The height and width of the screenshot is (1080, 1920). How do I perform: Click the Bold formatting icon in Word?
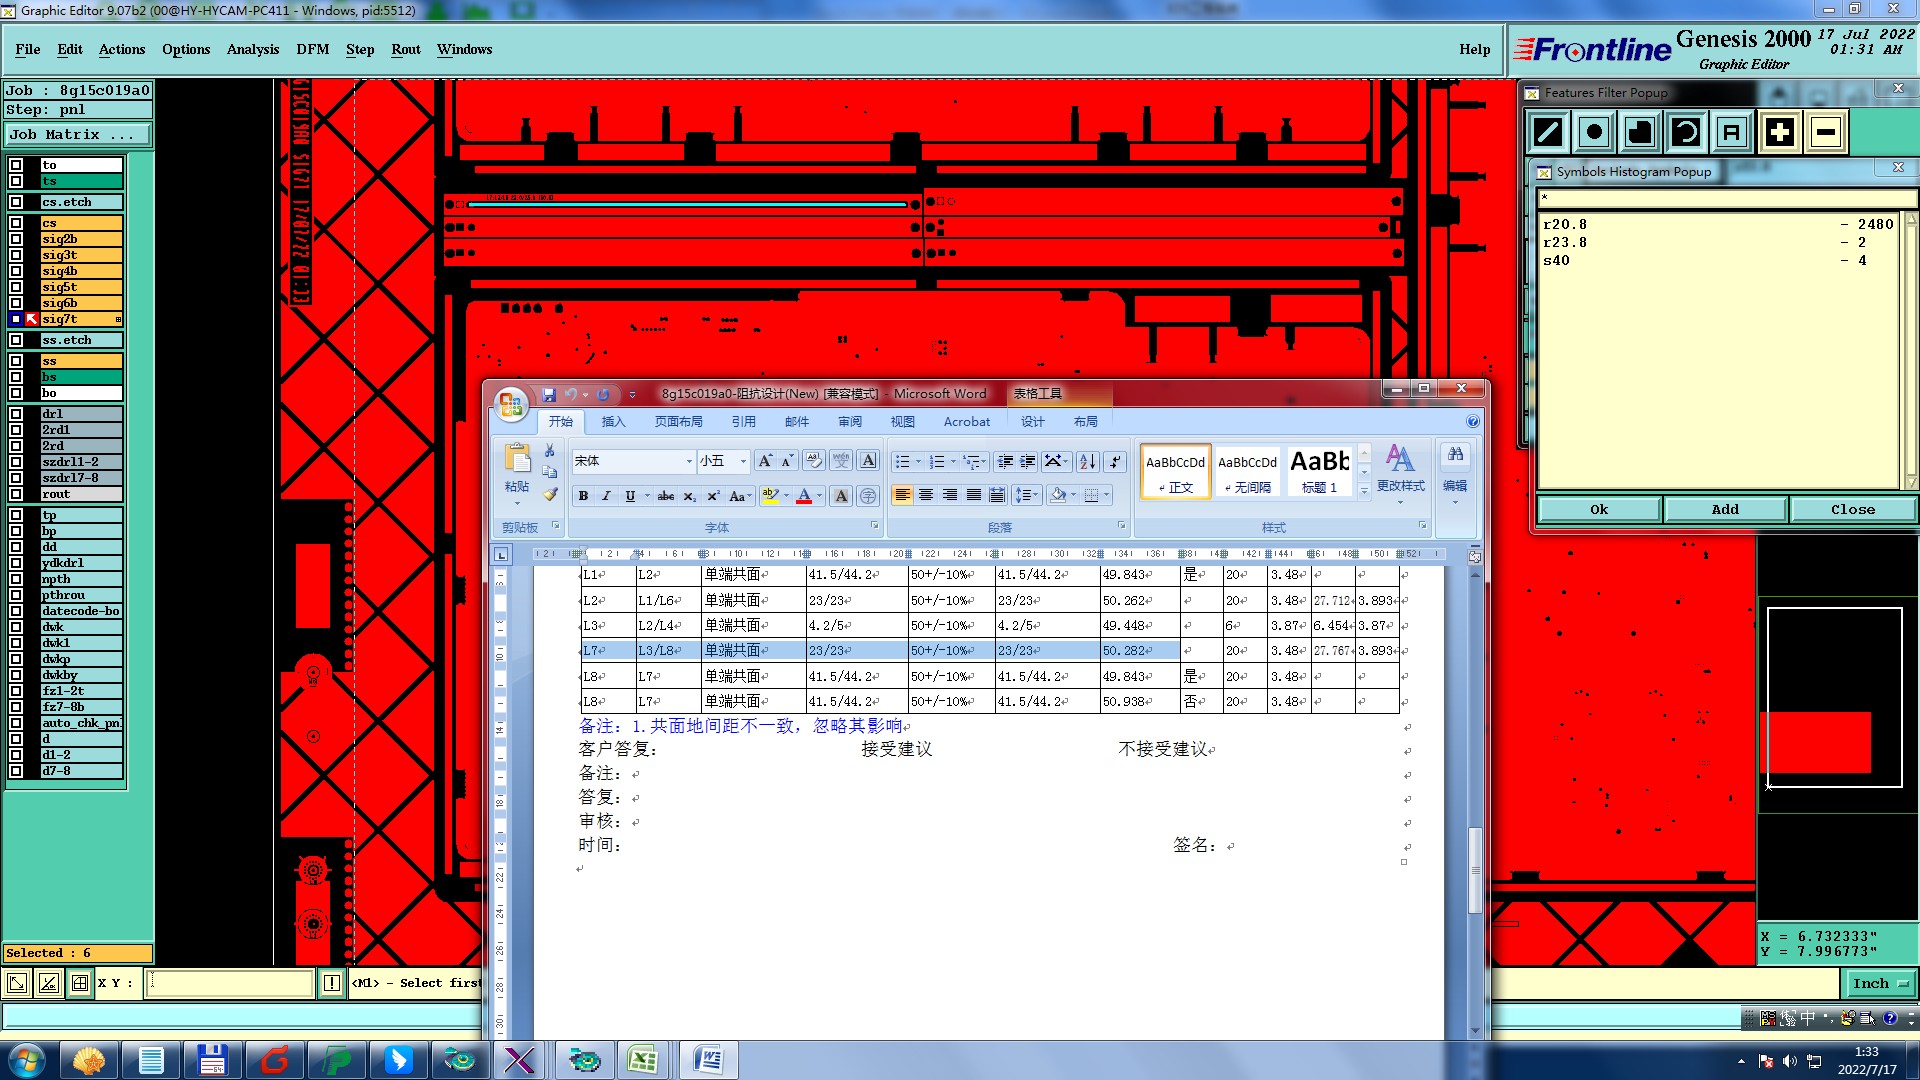click(x=583, y=496)
